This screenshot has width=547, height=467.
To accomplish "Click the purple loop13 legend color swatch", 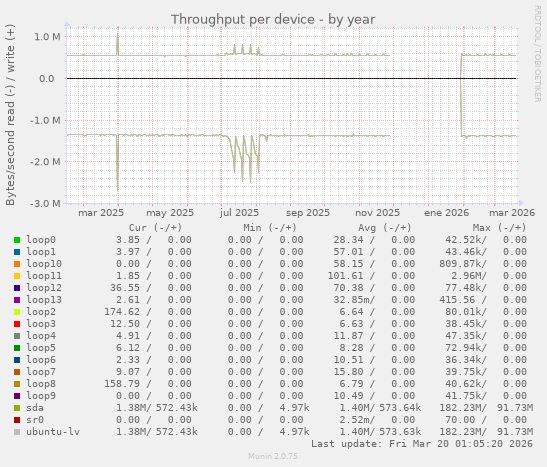I will (17, 300).
